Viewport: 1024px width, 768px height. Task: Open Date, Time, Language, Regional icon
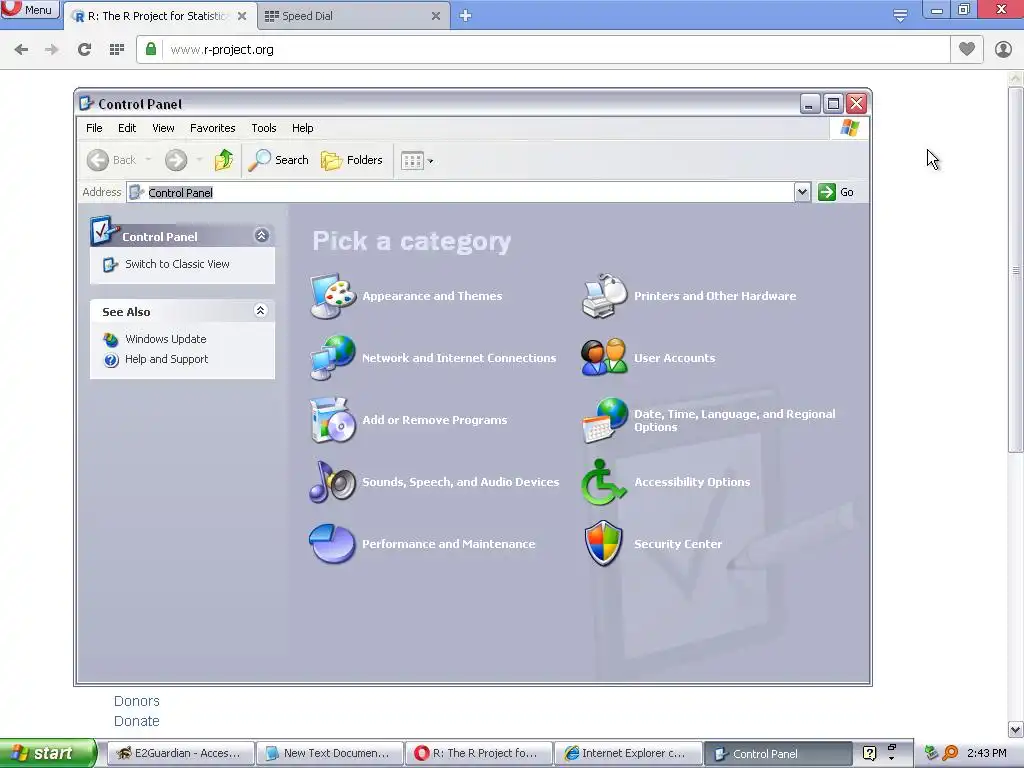click(604, 420)
